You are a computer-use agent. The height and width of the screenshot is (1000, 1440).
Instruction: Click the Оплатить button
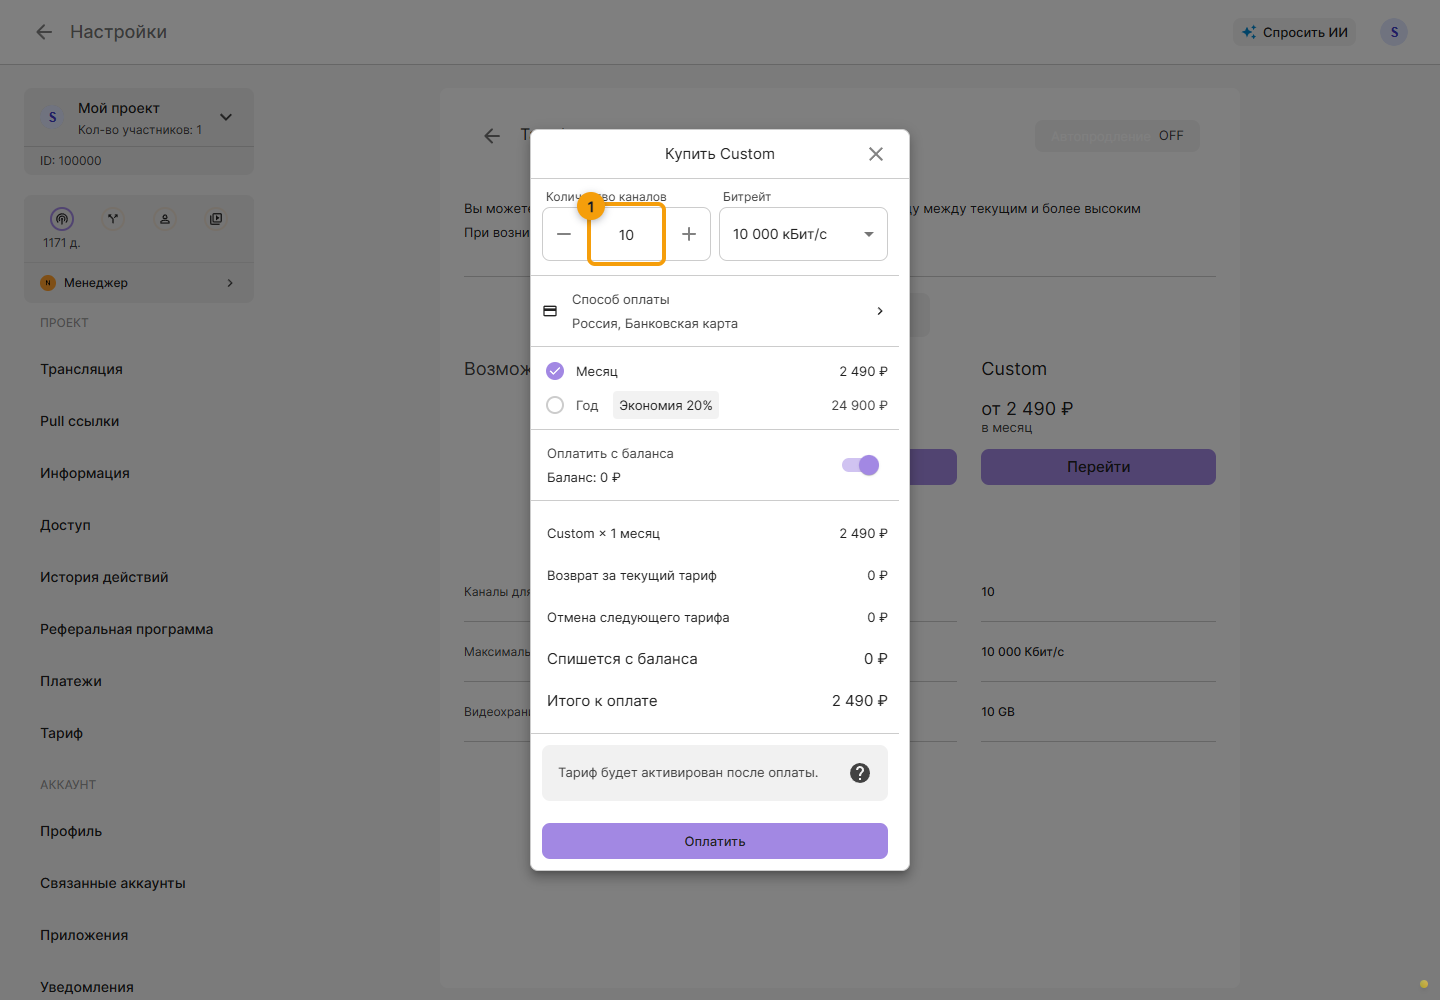point(715,841)
